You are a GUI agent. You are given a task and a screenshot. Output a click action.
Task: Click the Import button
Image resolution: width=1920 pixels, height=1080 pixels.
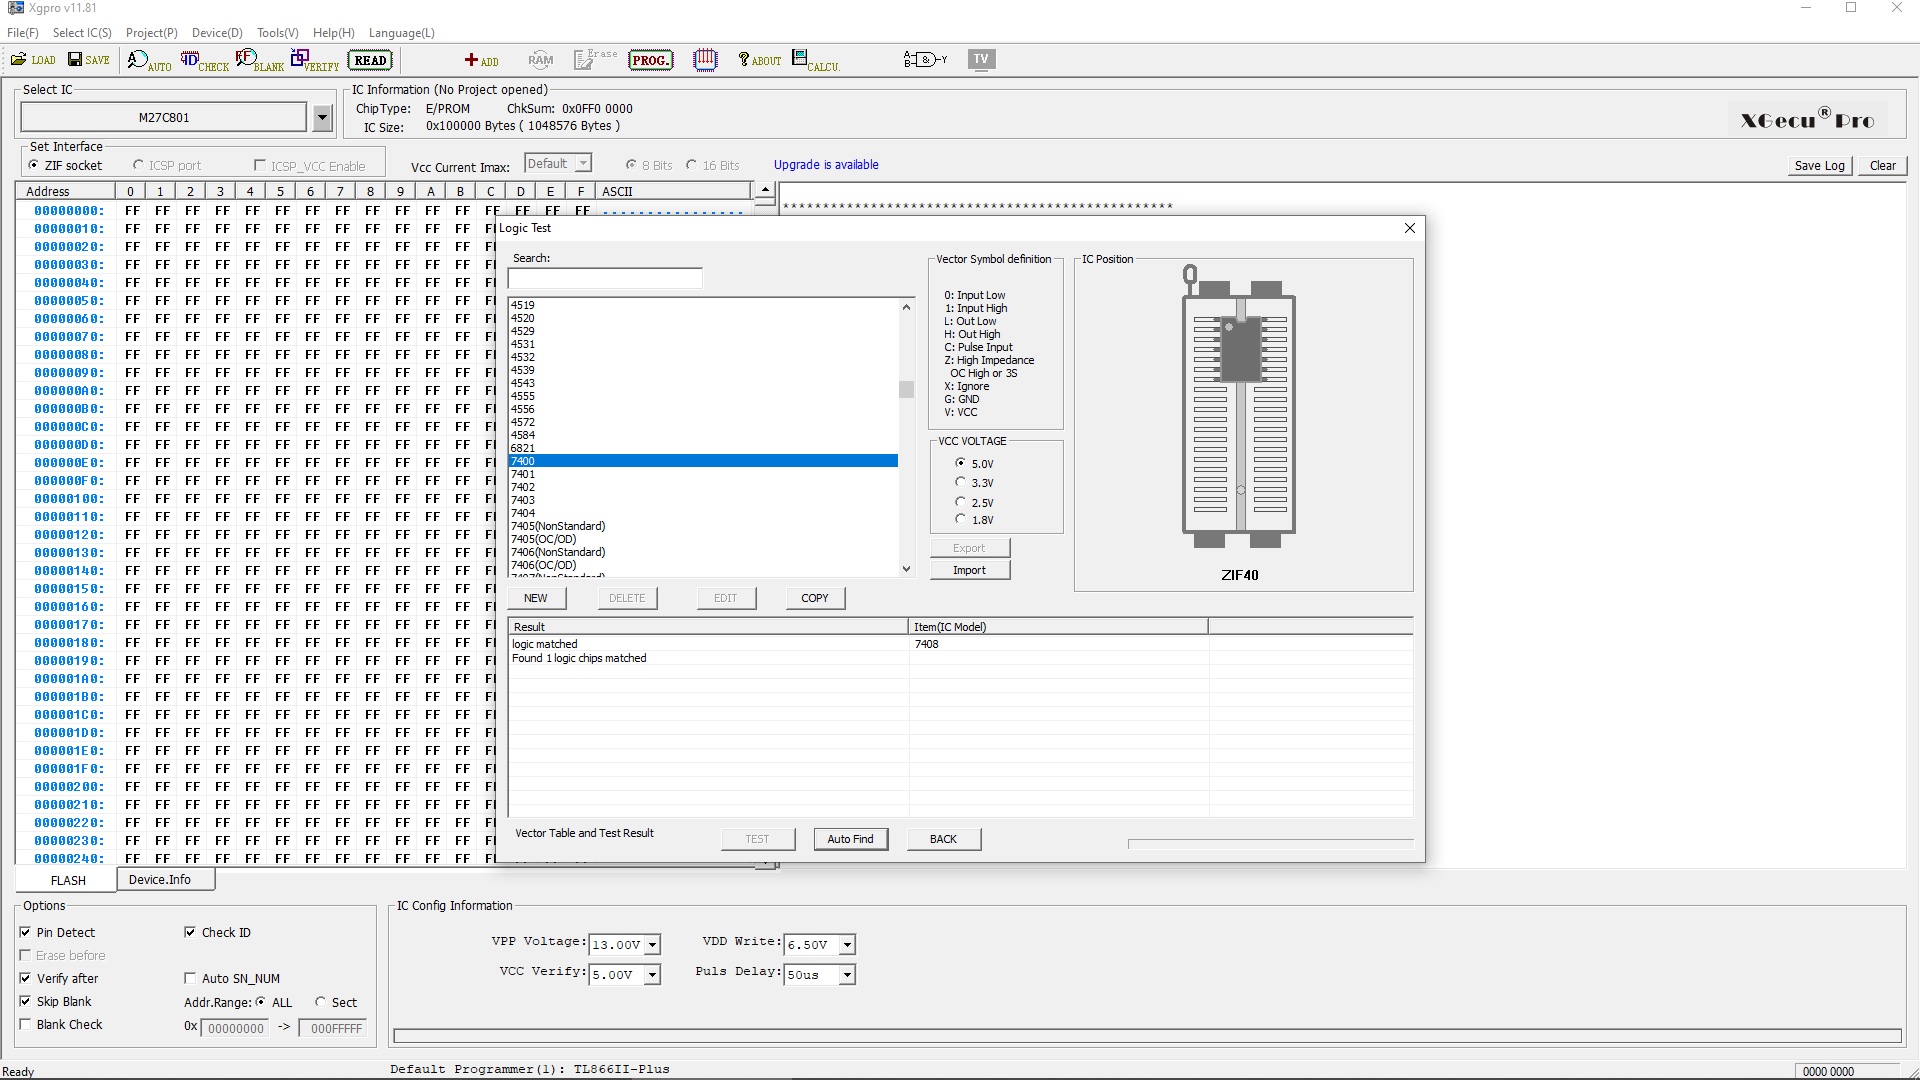(x=969, y=570)
